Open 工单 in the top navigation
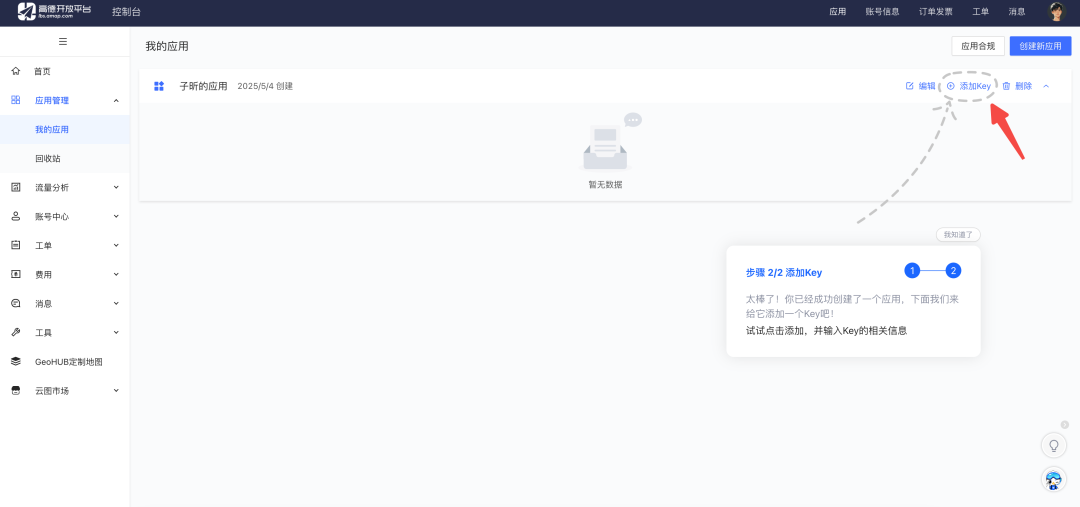Viewport: 1080px width, 507px height. [x=981, y=12]
